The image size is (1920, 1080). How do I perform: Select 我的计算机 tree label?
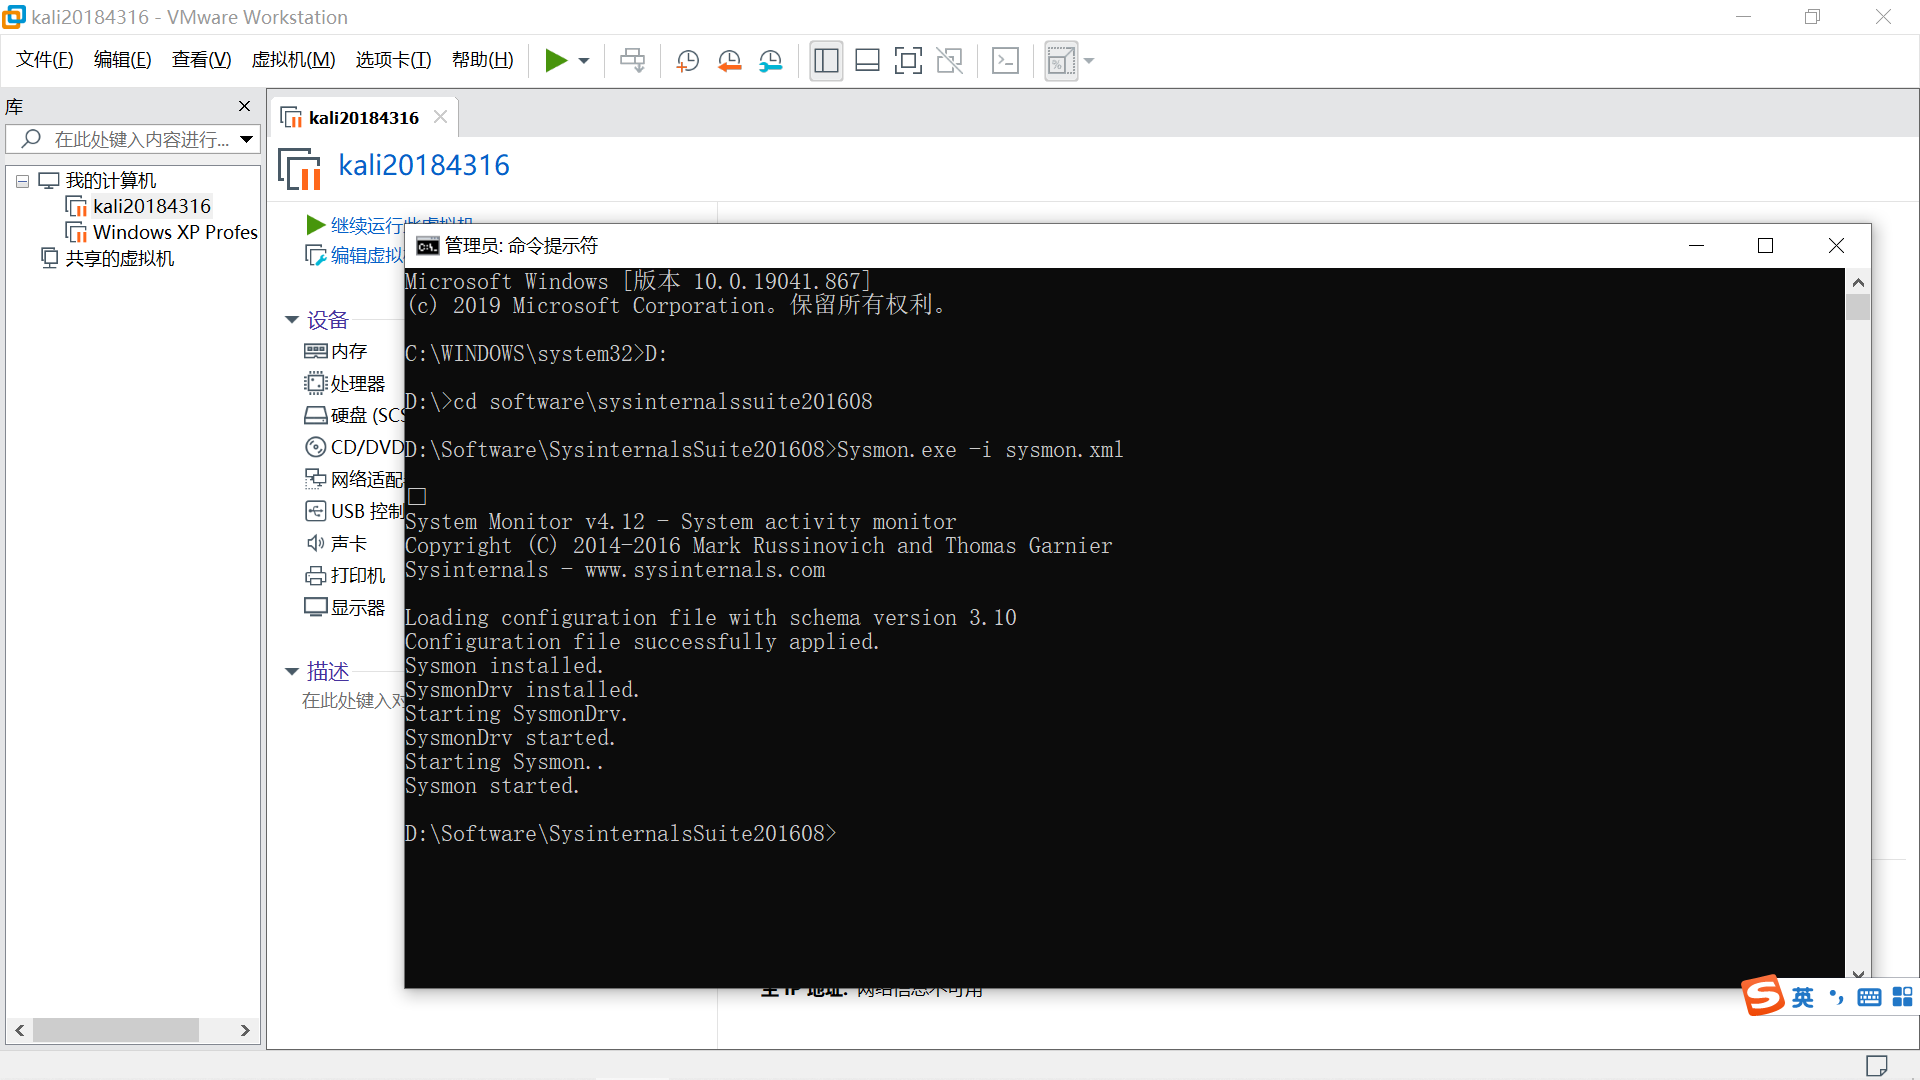[x=111, y=181]
